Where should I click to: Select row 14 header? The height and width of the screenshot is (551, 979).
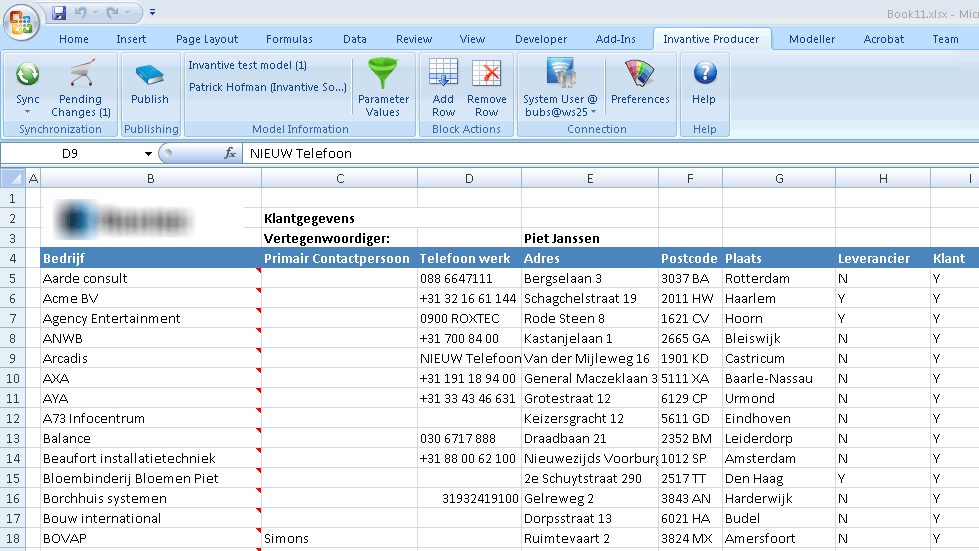pos(12,458)
